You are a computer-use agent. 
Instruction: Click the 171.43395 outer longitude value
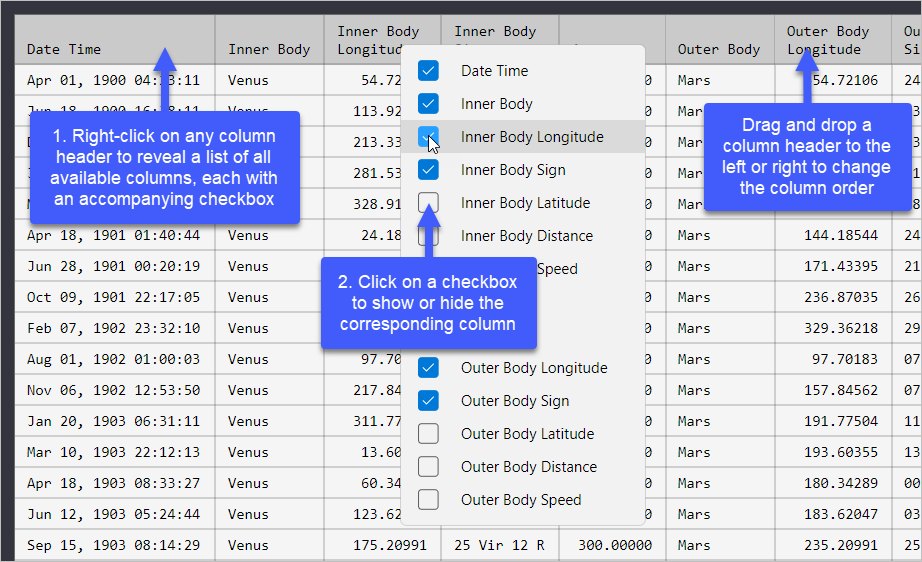click(x=841, y=266)
